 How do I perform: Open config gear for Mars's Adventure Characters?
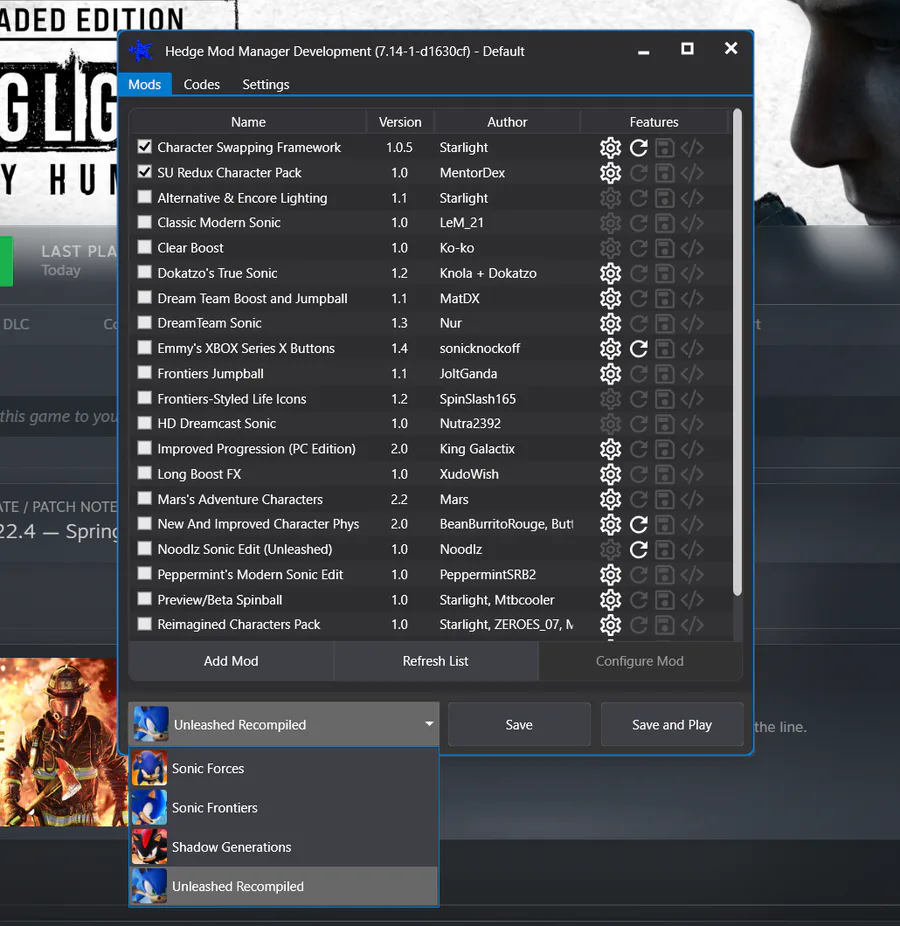coord(610,500)
